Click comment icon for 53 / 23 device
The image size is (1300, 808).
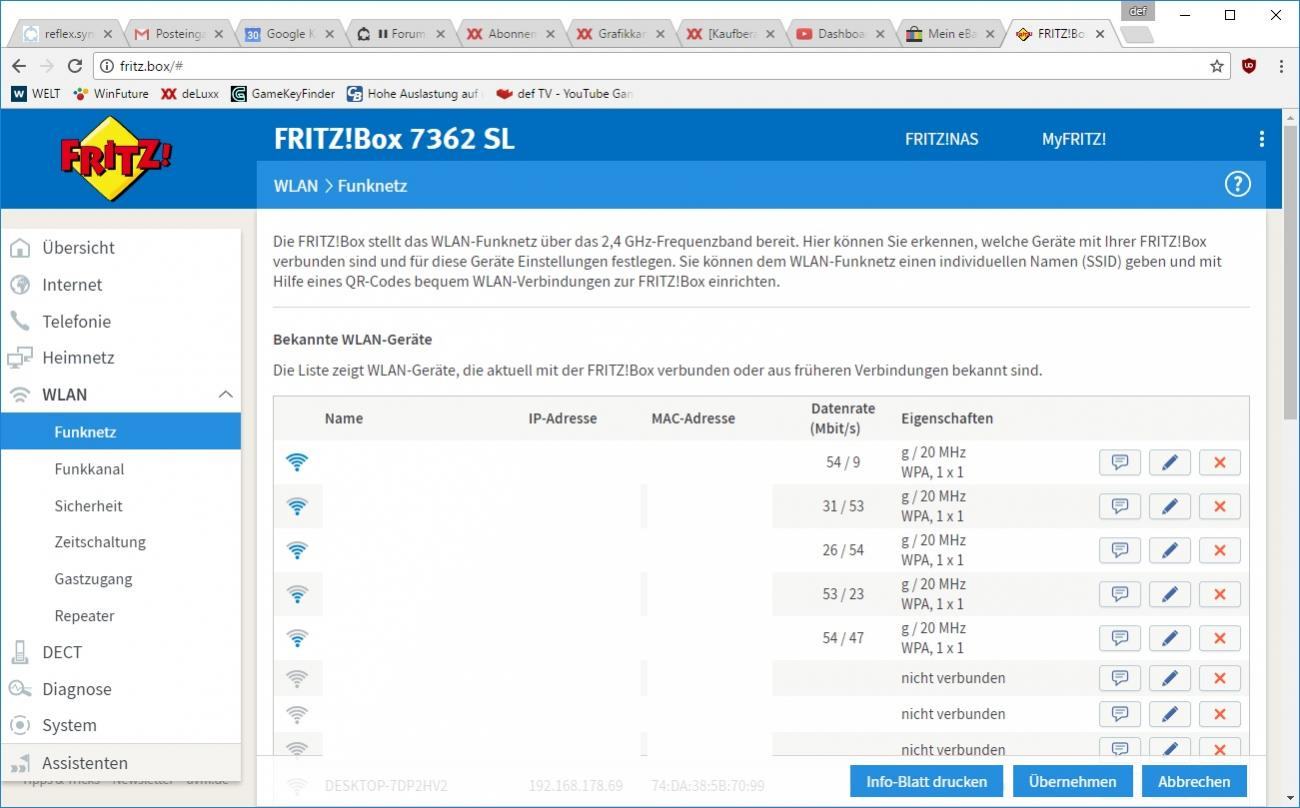pos(1120,594)
